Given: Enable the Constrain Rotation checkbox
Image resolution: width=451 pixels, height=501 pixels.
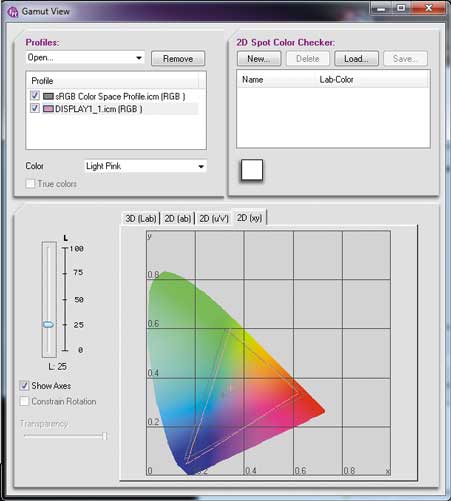Looking at the screenshot, I should point(24,401).
